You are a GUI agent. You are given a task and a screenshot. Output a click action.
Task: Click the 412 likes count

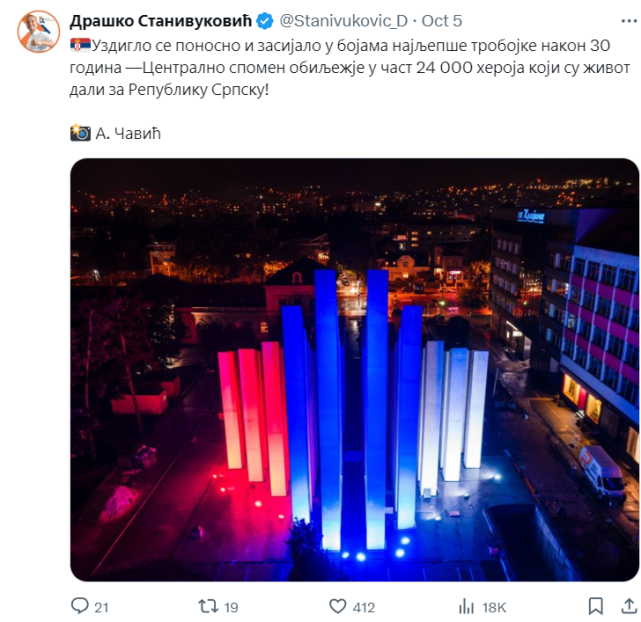[363, 607]
